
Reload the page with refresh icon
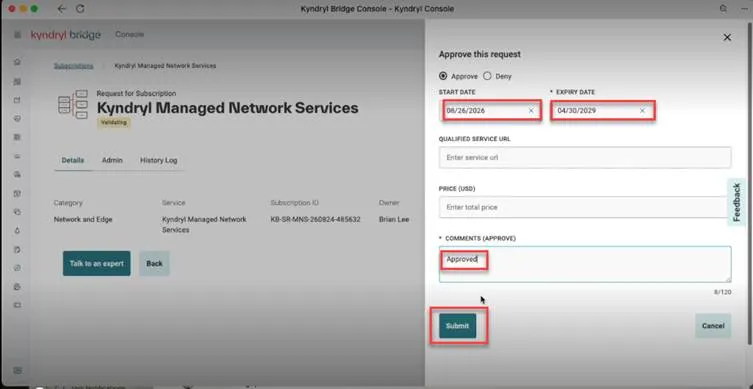pos(81,9)
